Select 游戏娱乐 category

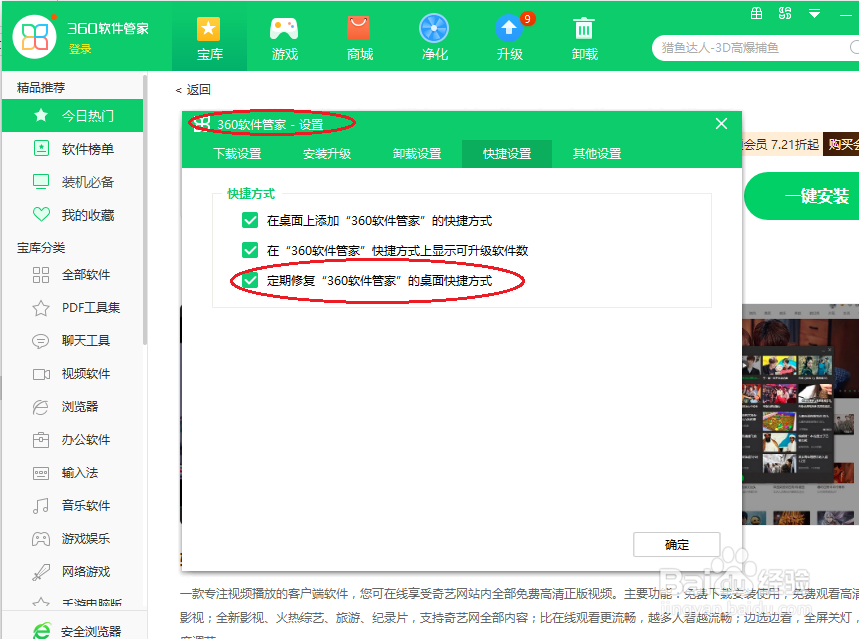72,538
